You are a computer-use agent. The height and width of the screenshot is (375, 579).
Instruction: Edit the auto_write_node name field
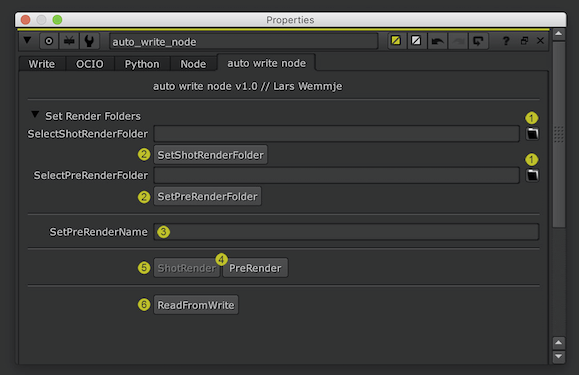click(x=244, y=41)
